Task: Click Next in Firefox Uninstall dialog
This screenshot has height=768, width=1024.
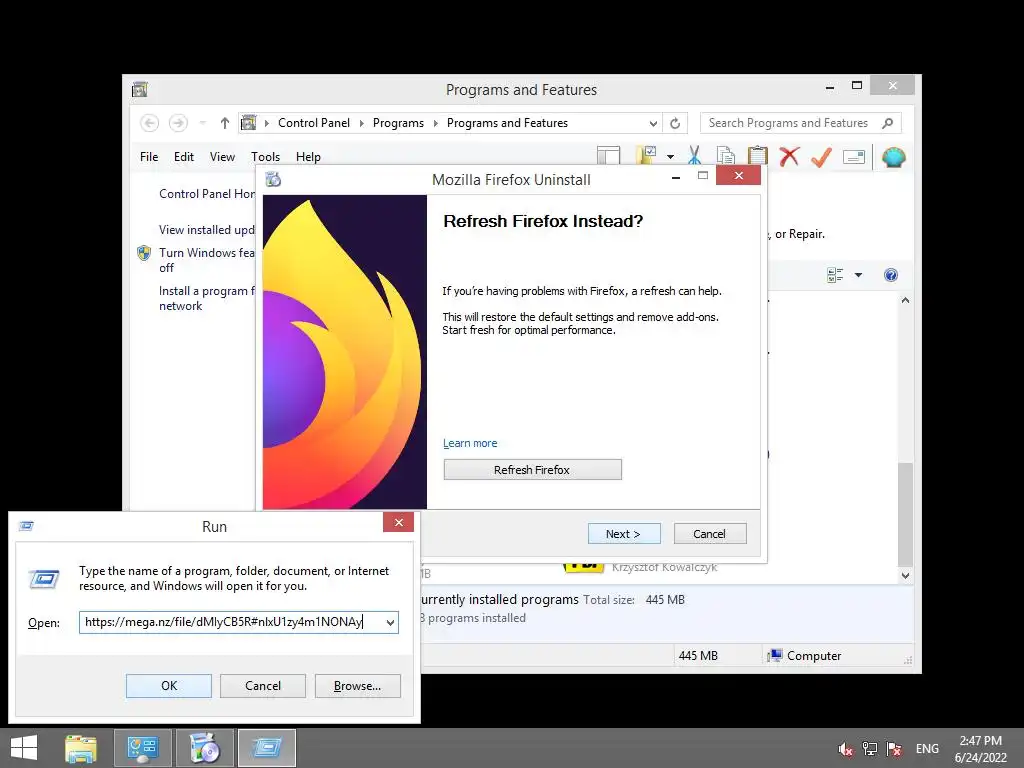Action: tap(624, 534)
